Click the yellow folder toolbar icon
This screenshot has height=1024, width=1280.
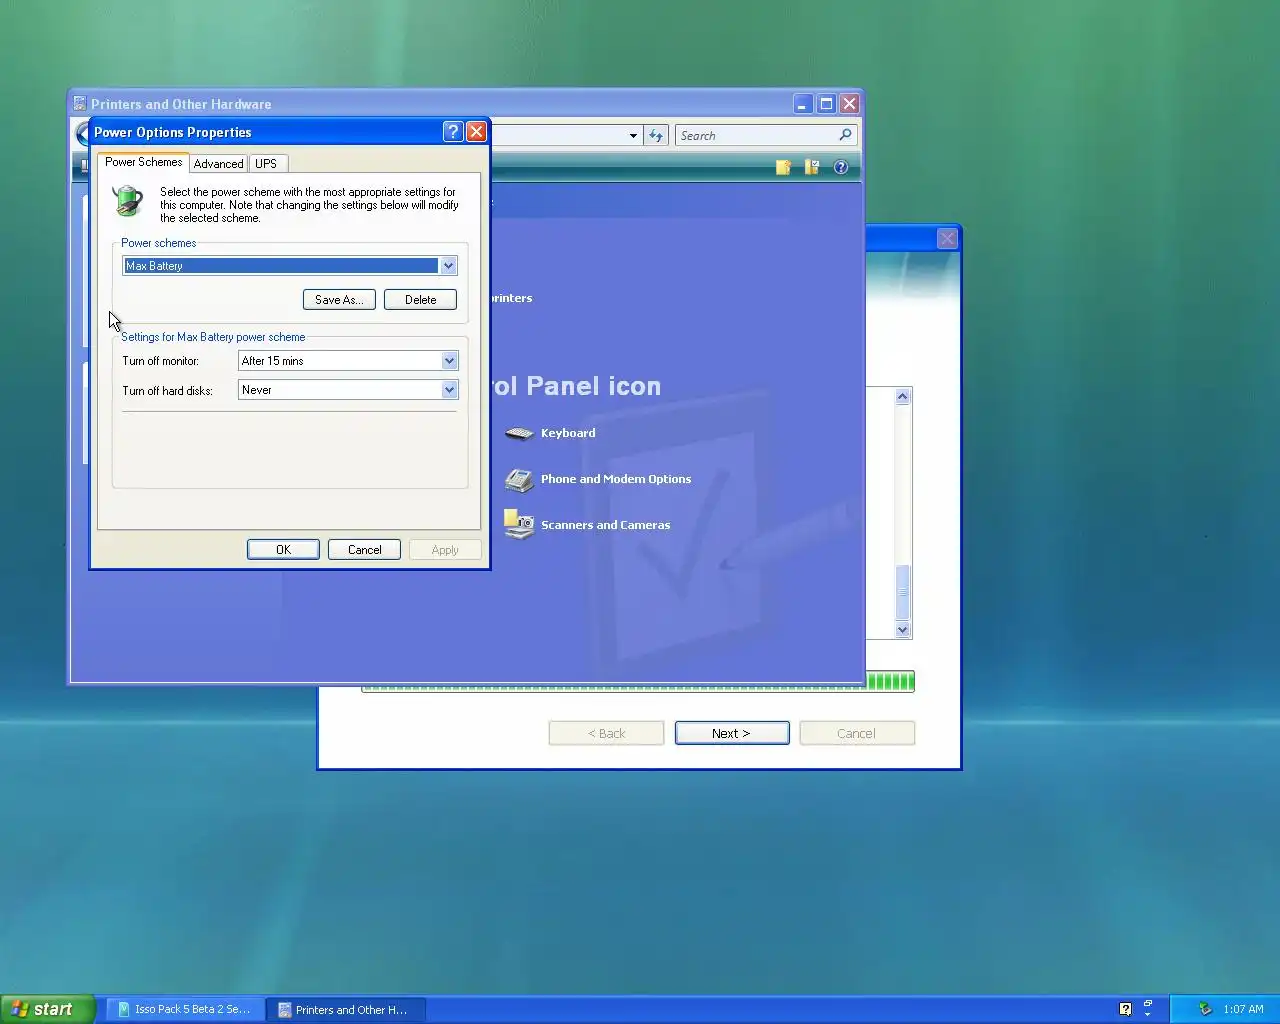pyautogui.click(x=783, y=167)
